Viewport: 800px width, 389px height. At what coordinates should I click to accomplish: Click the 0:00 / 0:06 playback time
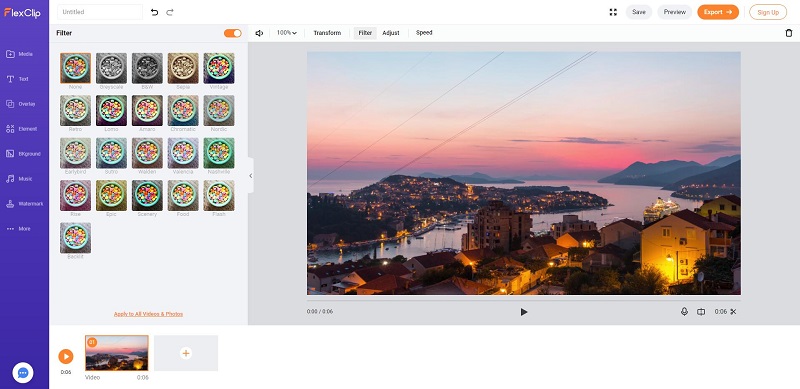[320, 311]
